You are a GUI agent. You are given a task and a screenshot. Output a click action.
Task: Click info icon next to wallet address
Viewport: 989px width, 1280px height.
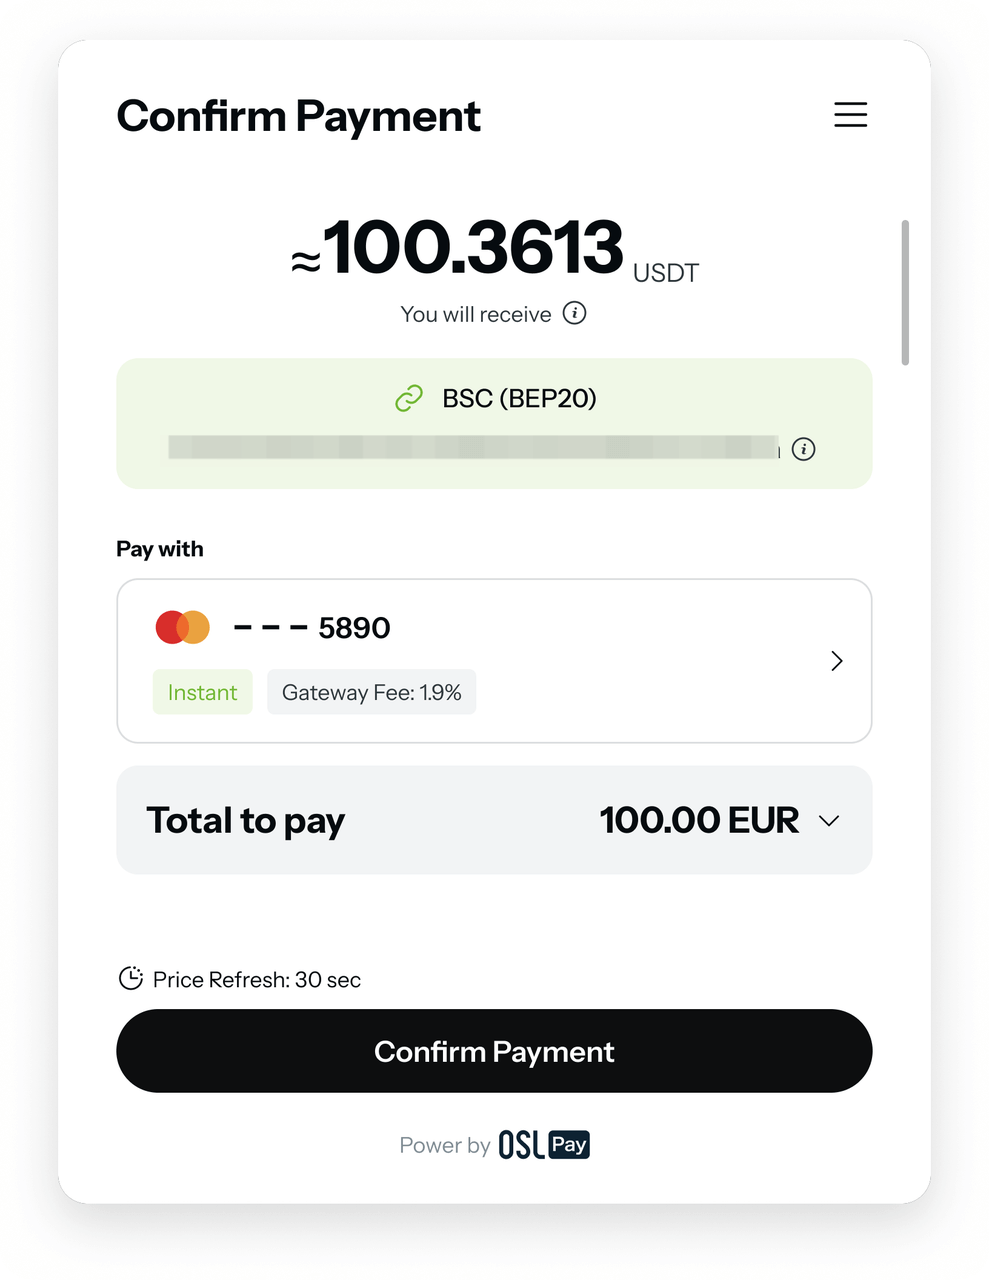(x=803, y=449)
